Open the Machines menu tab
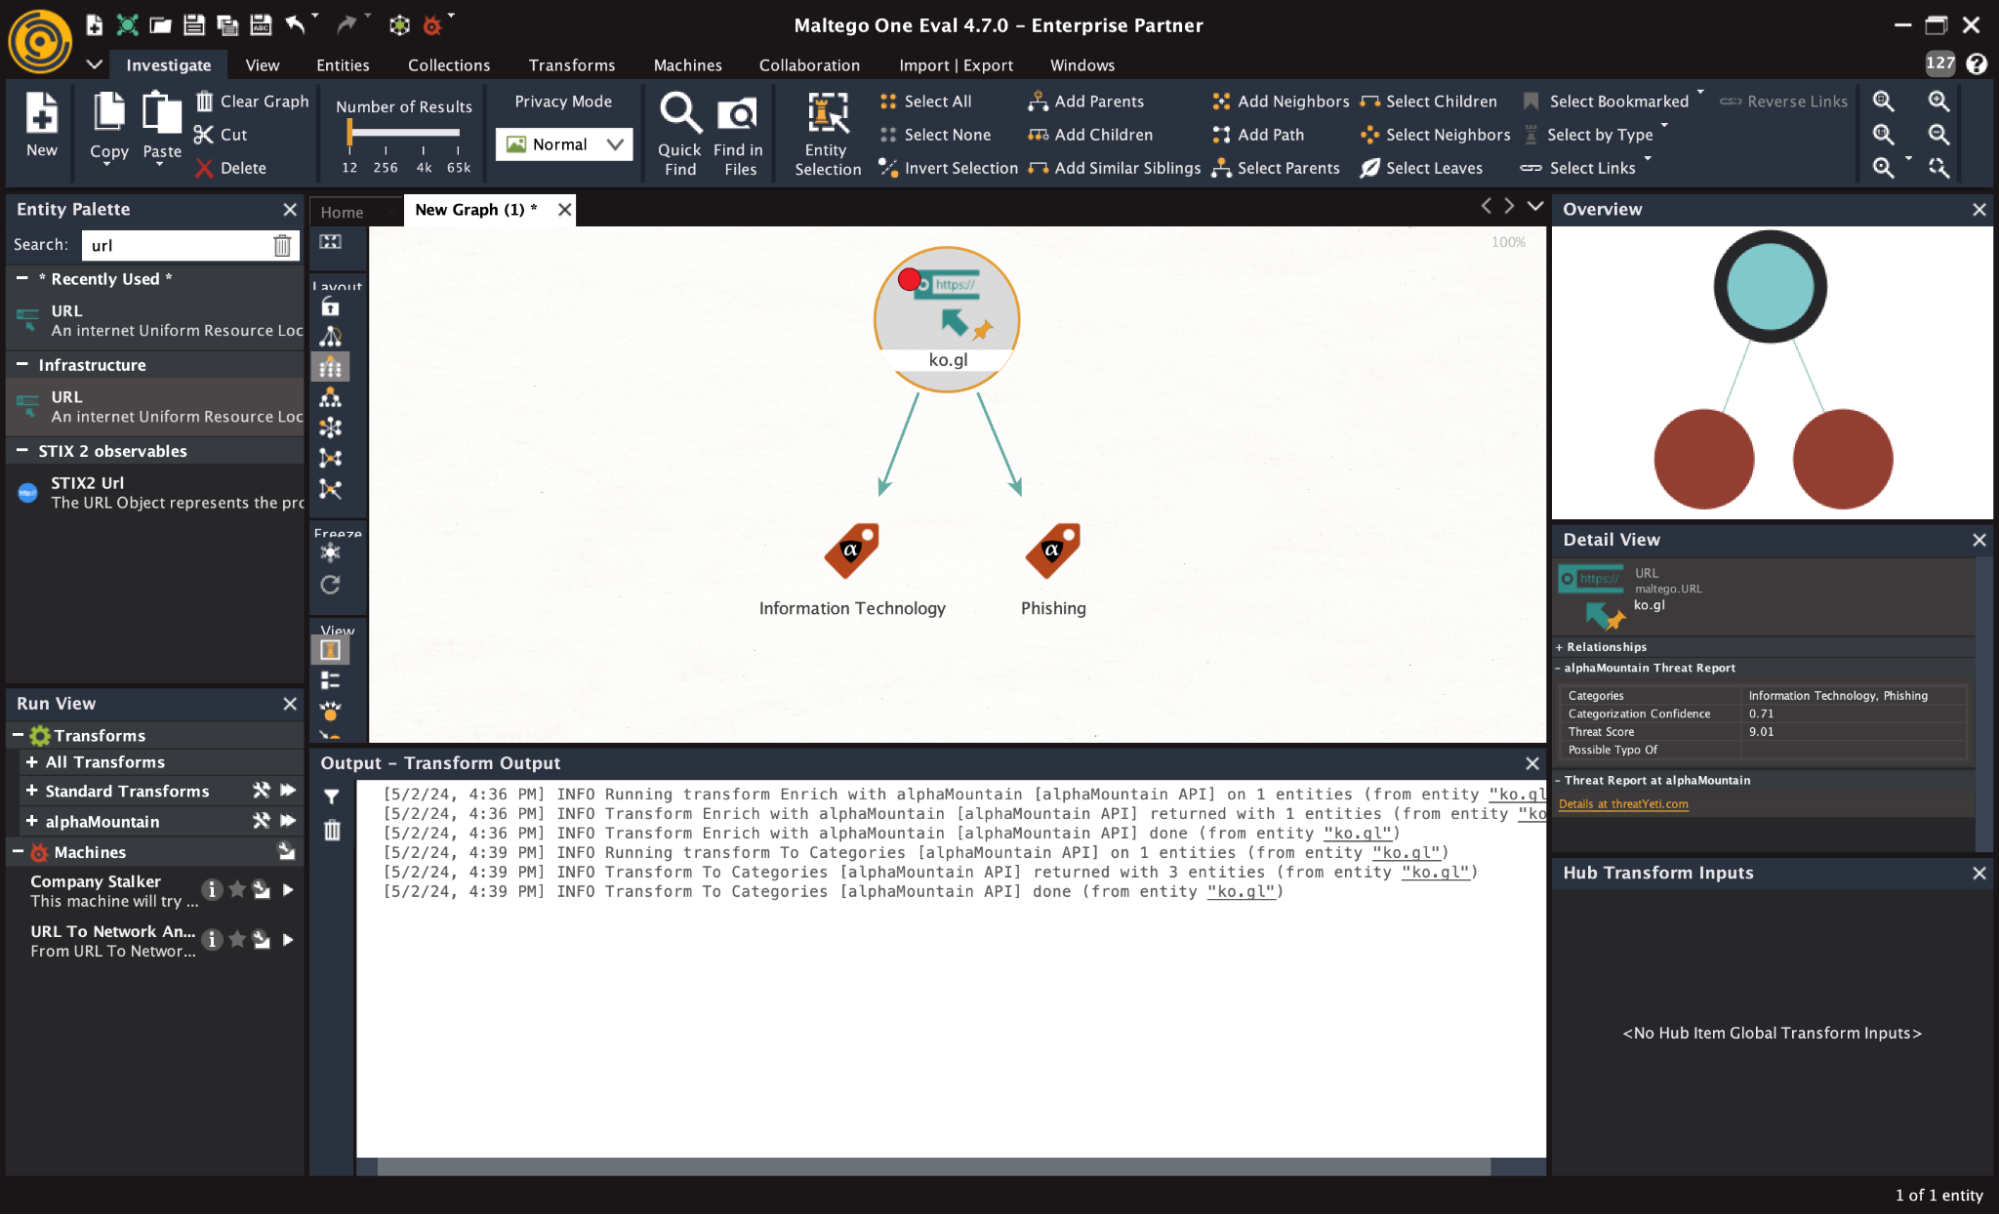 coord(687,65)
